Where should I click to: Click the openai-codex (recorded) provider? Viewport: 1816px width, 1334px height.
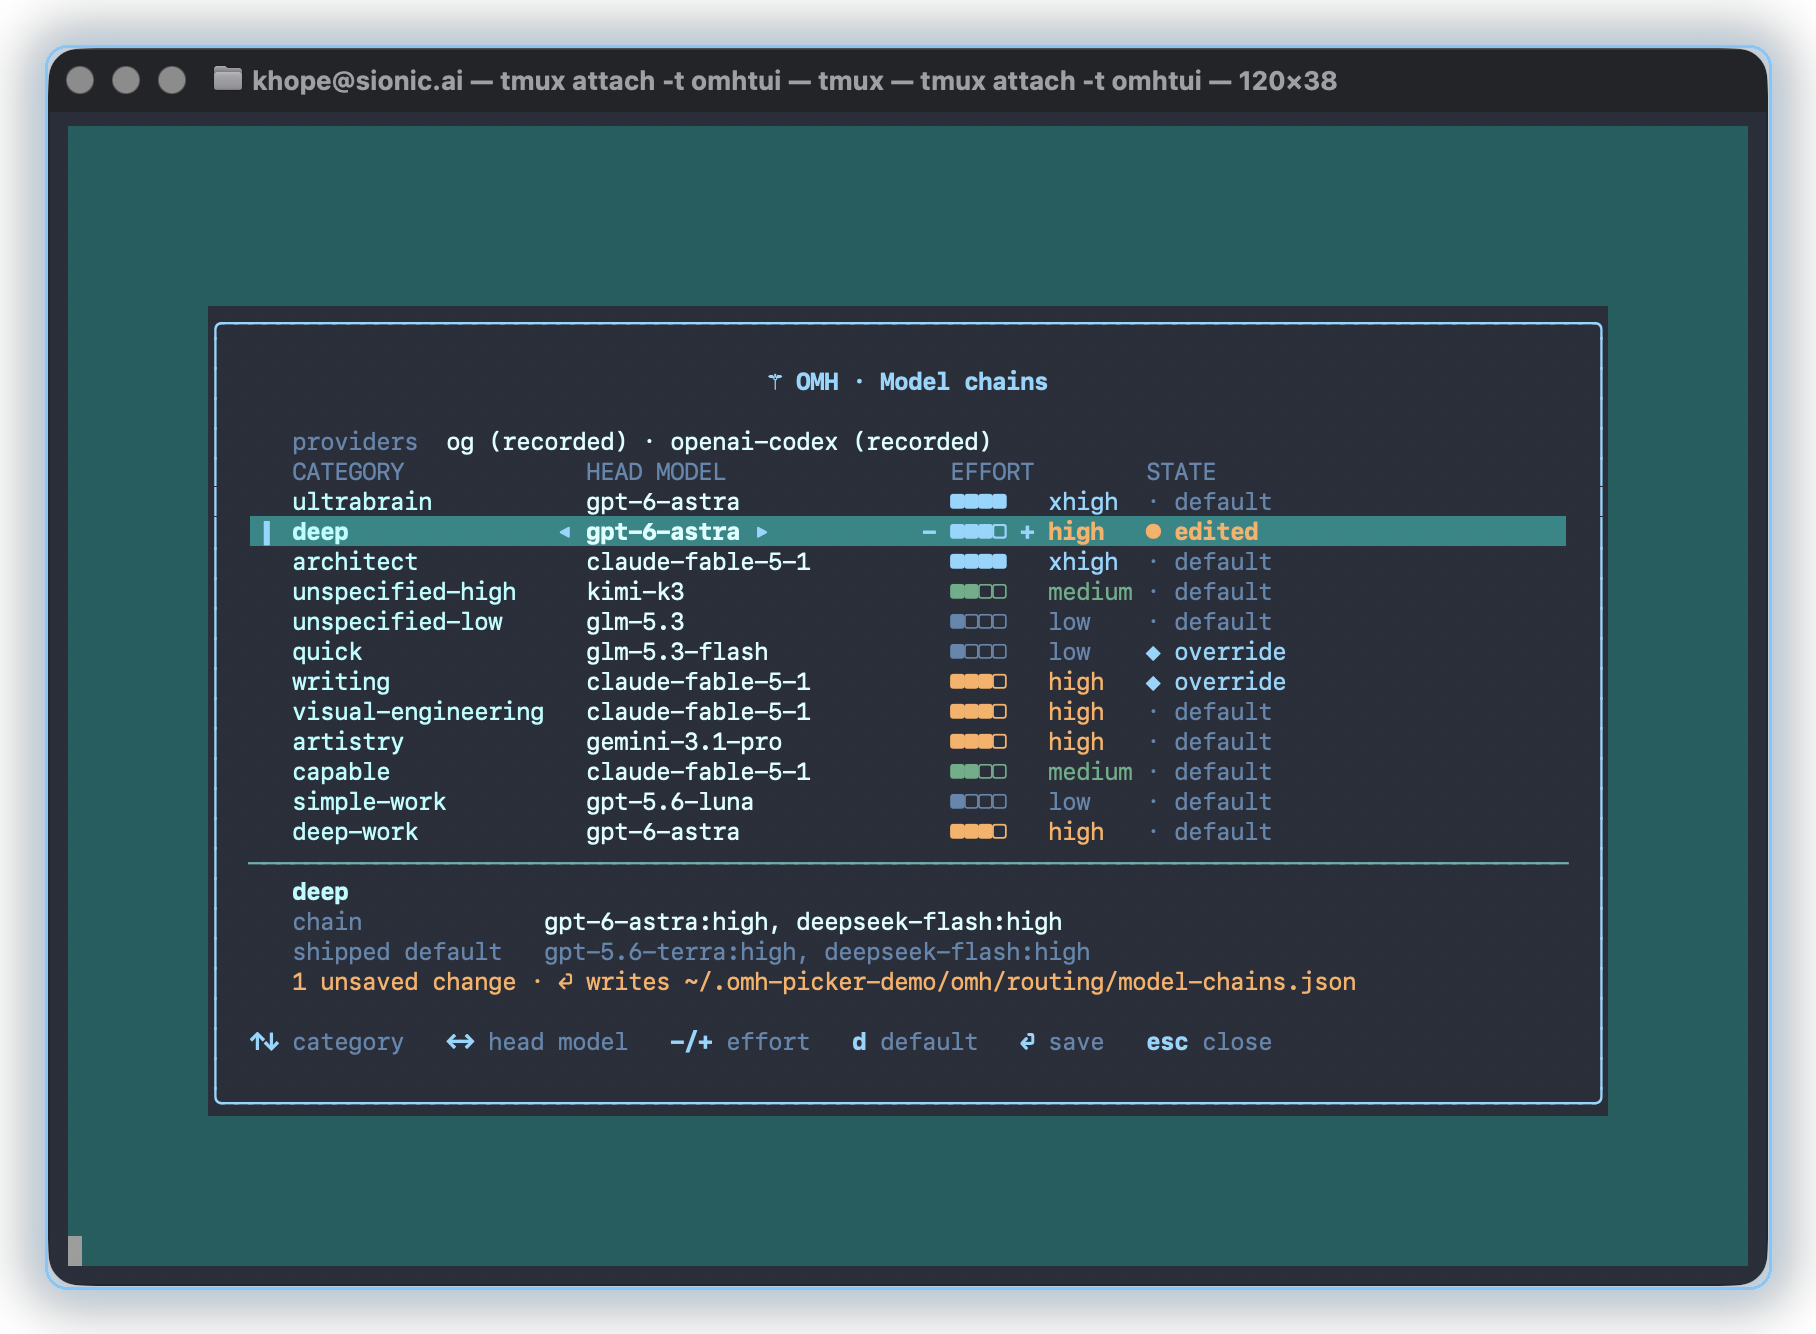coord(830,442)
